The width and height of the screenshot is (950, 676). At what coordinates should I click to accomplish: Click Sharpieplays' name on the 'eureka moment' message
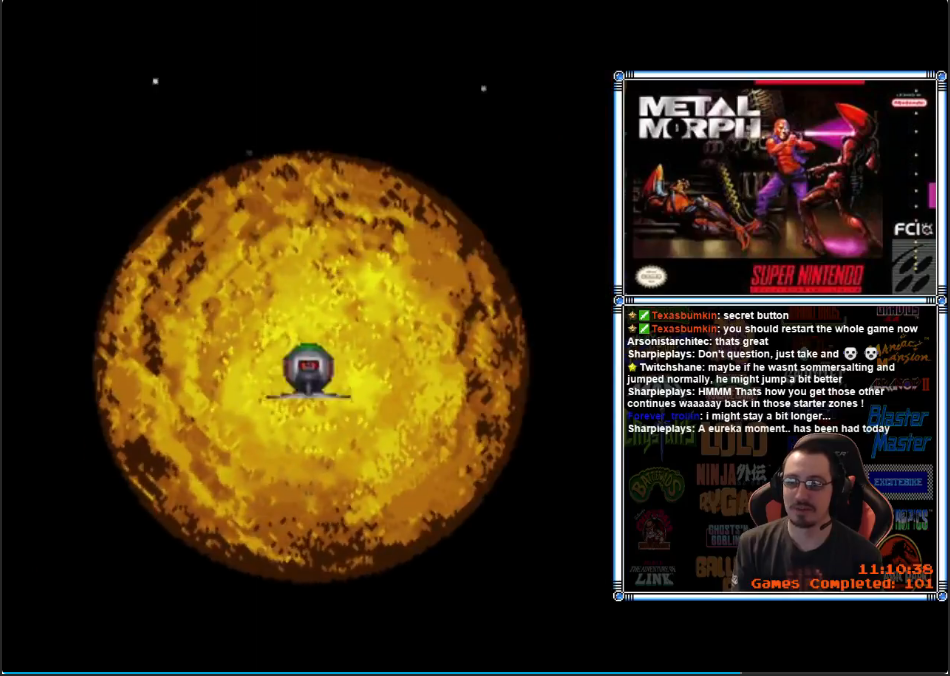click(x=660, y=429)
